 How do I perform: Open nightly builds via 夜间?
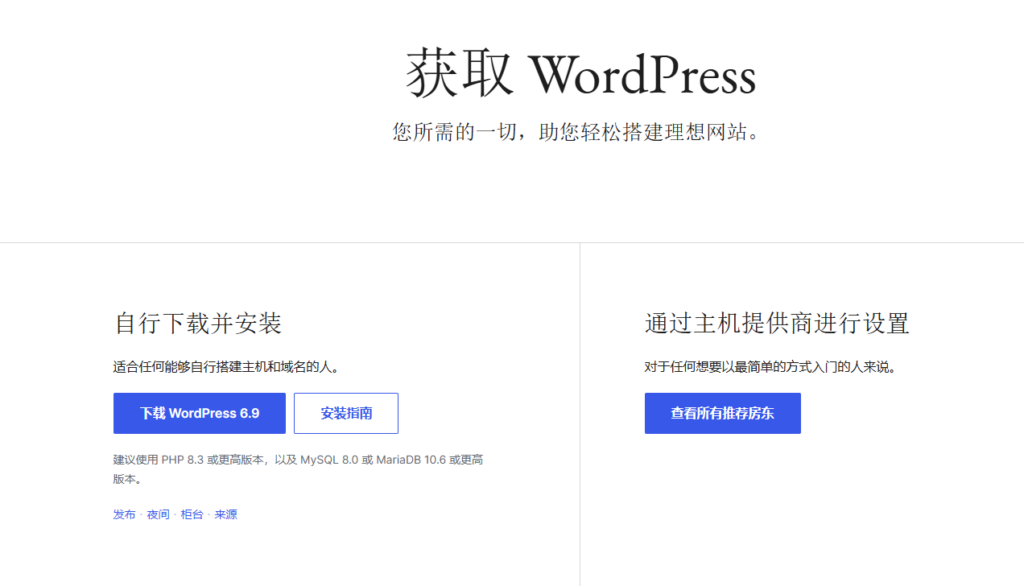[x=156, y=514]
